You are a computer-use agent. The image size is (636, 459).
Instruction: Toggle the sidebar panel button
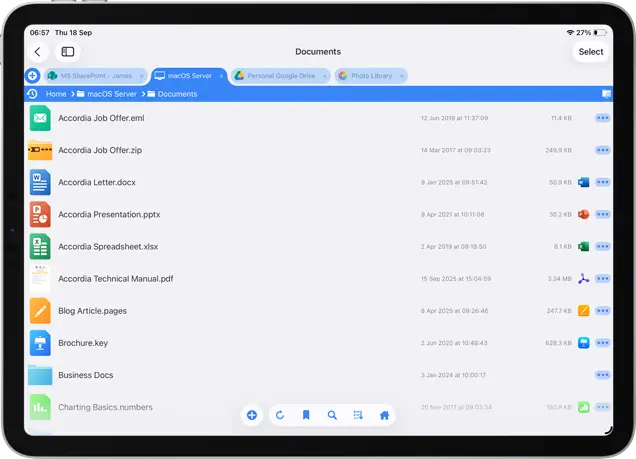click(x=68, y=52)
